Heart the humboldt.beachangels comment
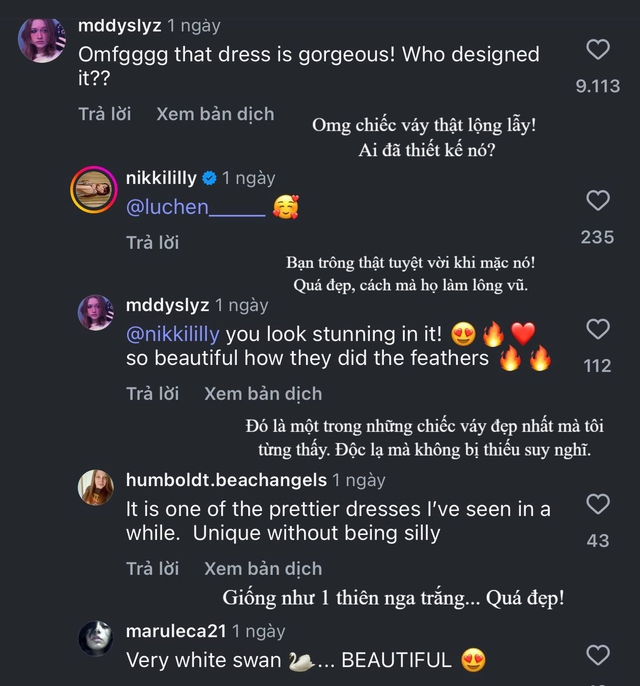Image resolution: width=640 pixels, height=686 pixels. tap(598, 503)
